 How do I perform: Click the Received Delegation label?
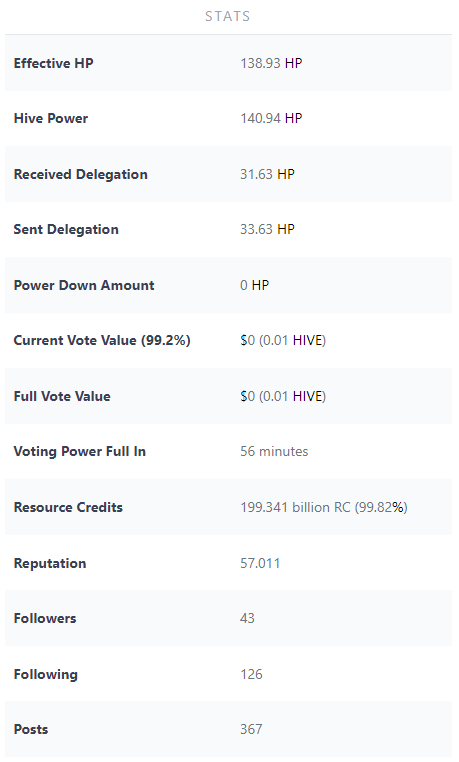click(81, 174)
